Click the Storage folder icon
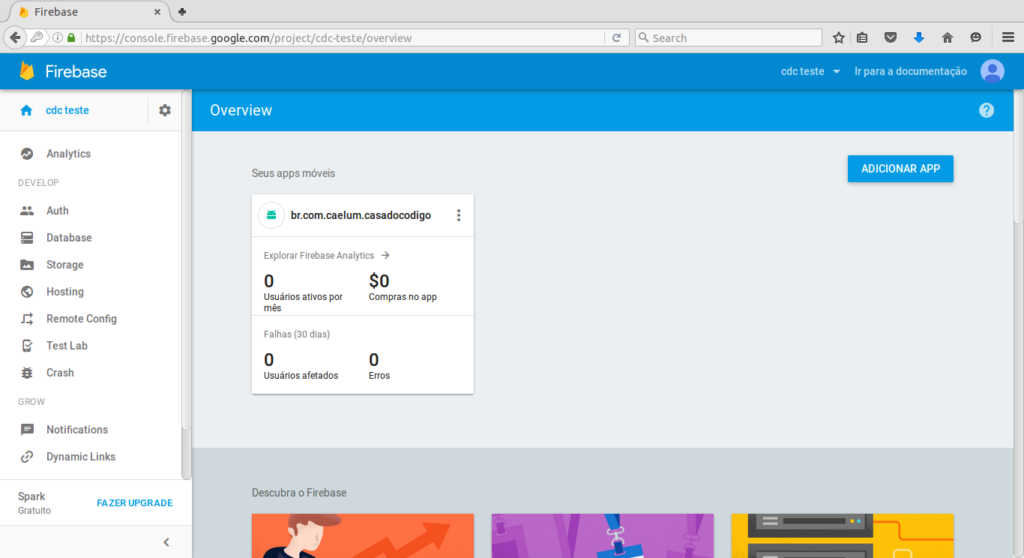 (x=27, y=265)
